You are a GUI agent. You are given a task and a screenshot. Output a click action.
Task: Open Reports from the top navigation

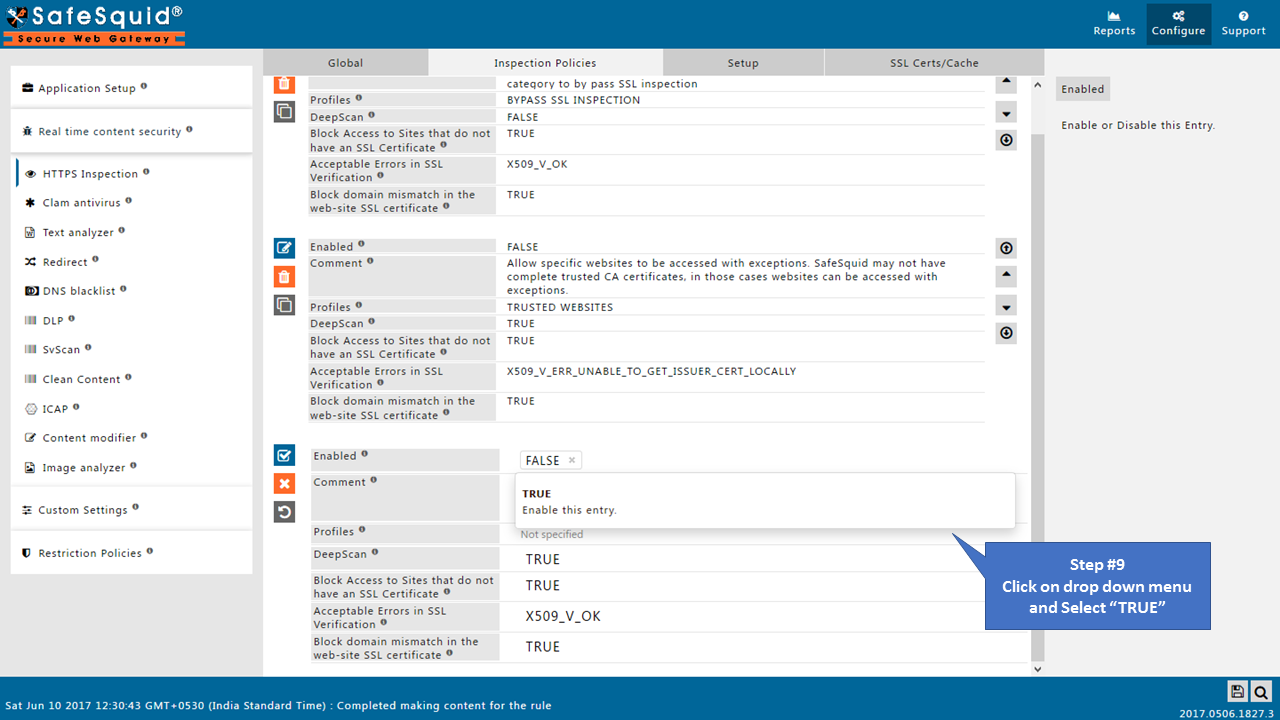point(1114,24)
